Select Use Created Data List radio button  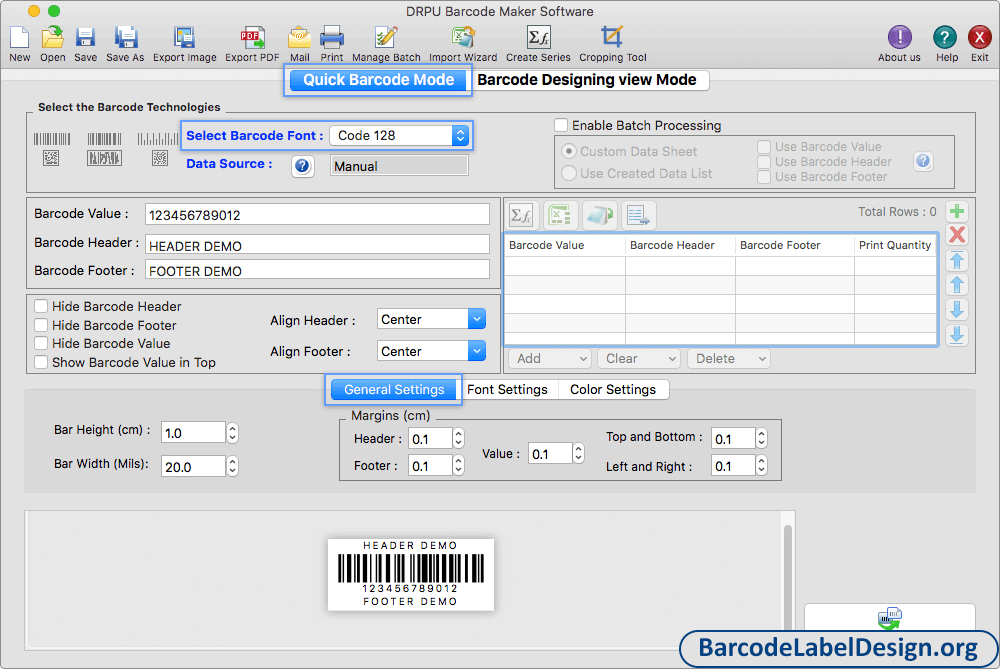568,173
